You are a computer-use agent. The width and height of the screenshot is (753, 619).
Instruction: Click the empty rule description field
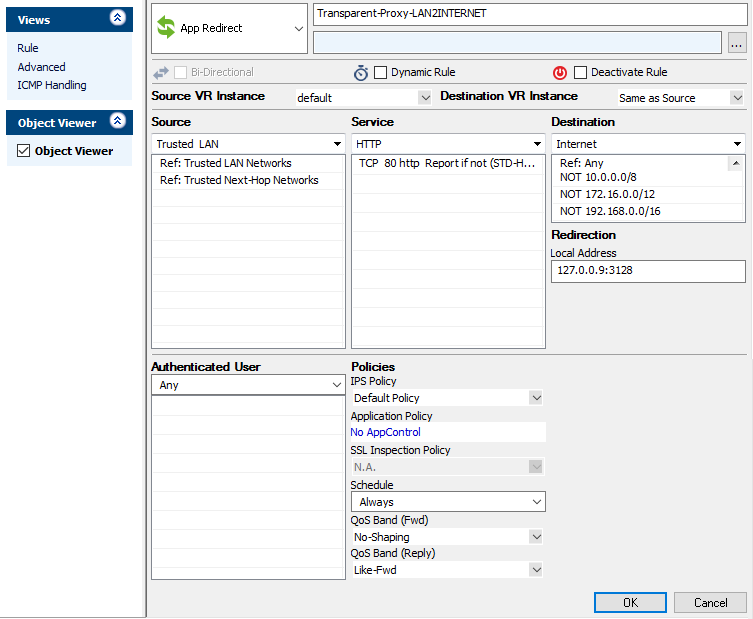point(517,42)
